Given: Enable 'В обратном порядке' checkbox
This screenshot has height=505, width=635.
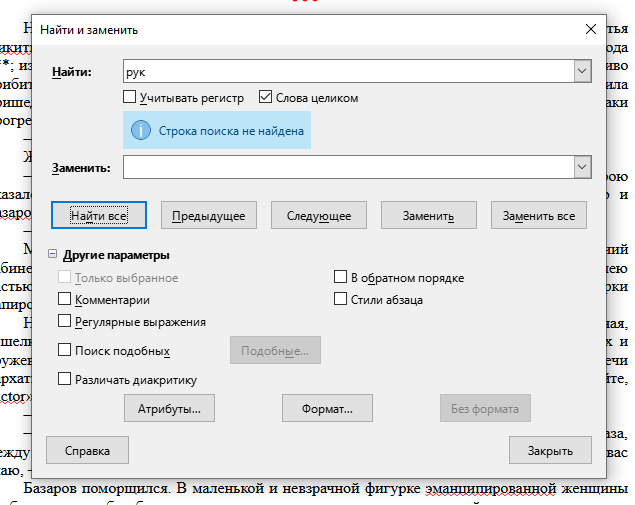Looking at the screenshot, I should [340, 278].
